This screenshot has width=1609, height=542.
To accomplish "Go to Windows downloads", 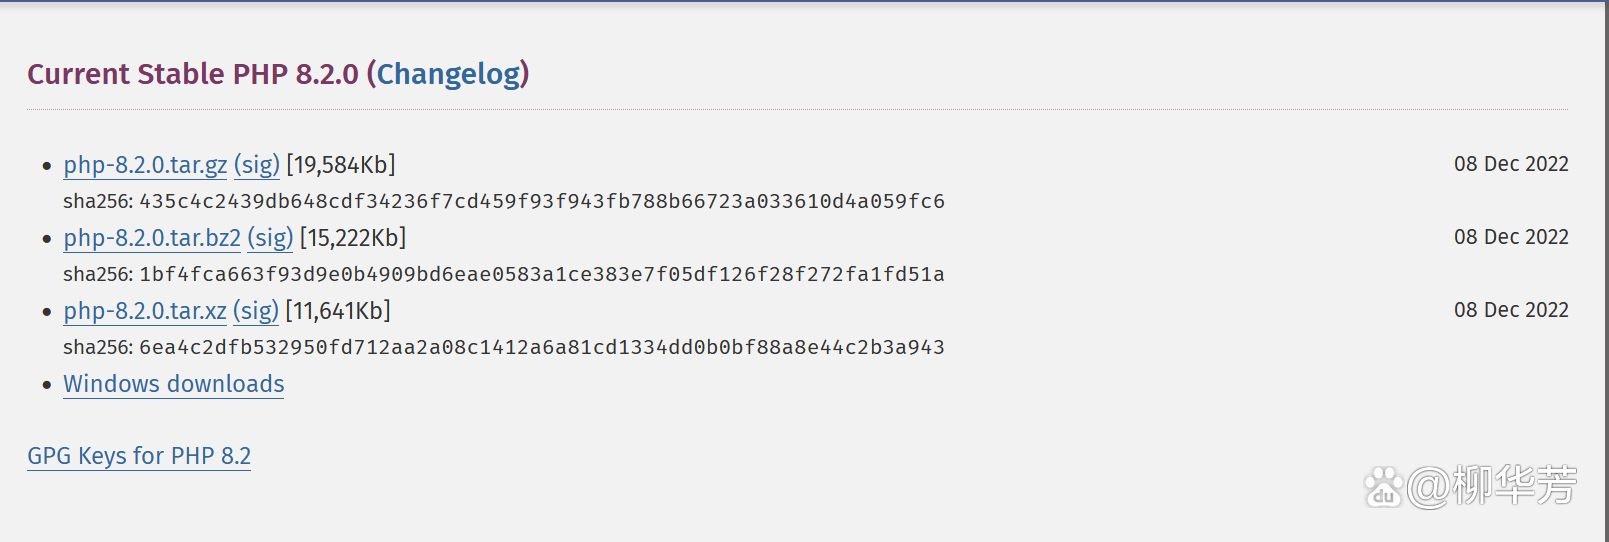I will pyautogui.click(x=174, y=384).
